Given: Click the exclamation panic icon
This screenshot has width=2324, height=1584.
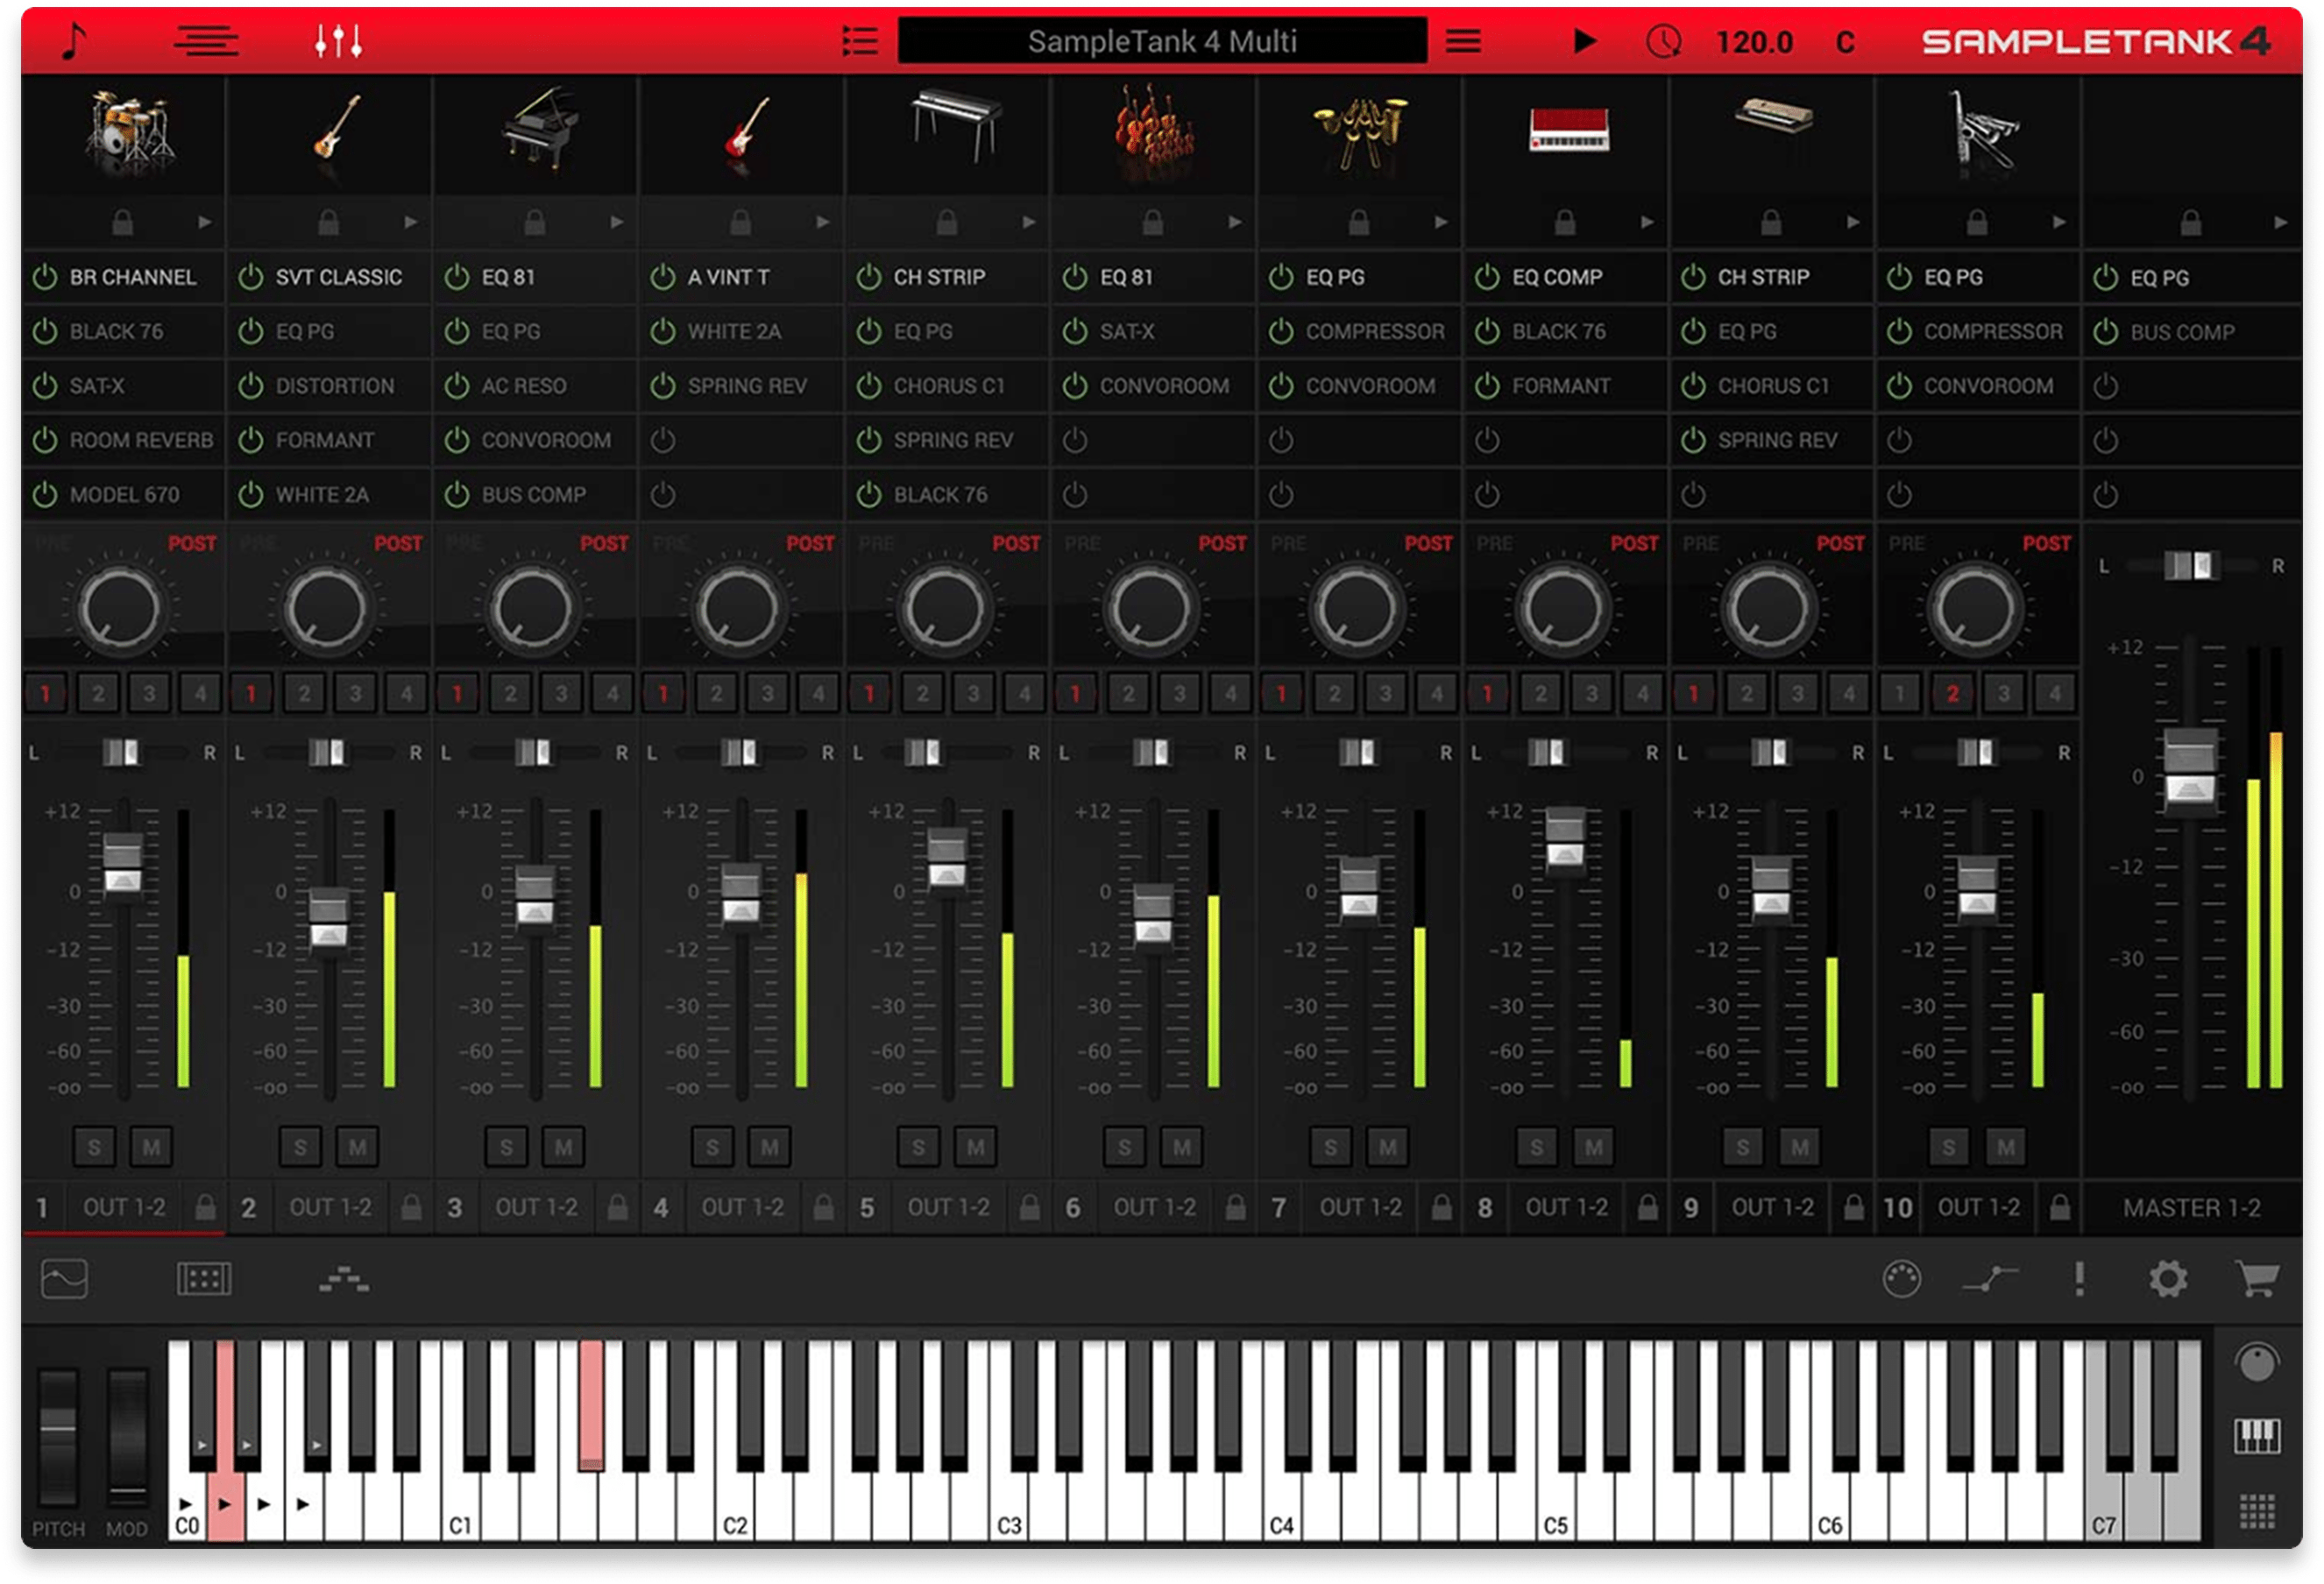Looking at the screenshot, I should pos(2079,1278).
